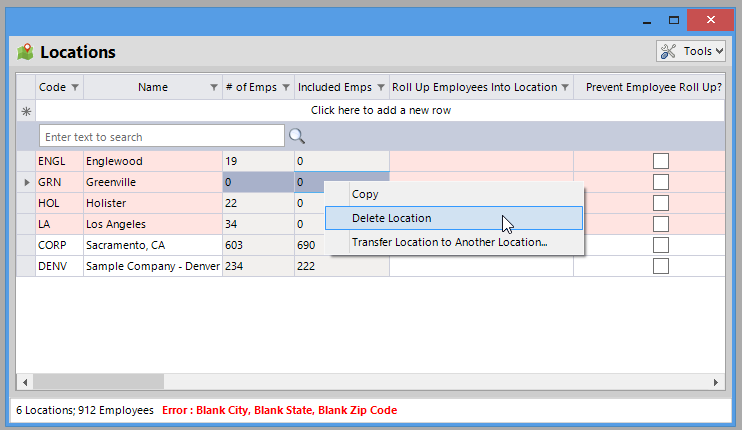Screen dimensions: 742x430
Task: Click the new row asterisk indicator
Action: [26, 111]
